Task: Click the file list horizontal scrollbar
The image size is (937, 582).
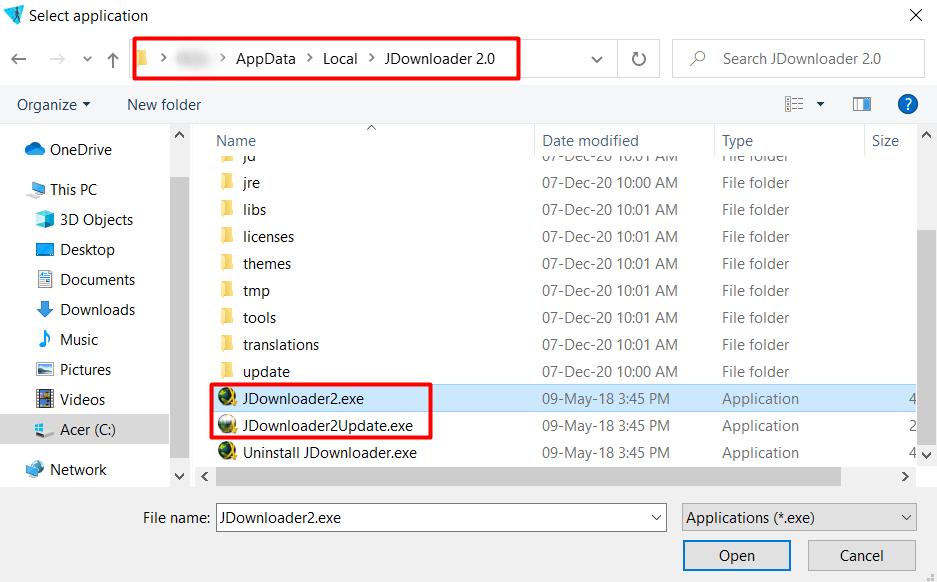Action: click(x=528, y=476)
